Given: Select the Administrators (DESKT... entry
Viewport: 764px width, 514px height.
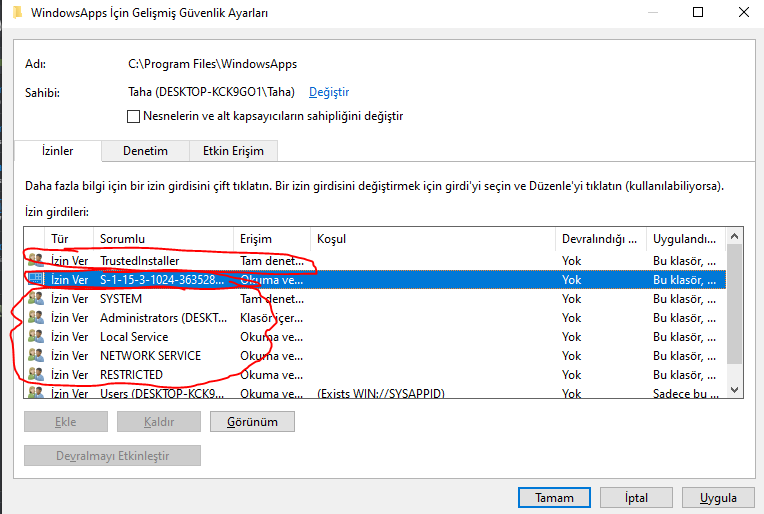Looking at the screenshot, I should (x=375, y=318).
